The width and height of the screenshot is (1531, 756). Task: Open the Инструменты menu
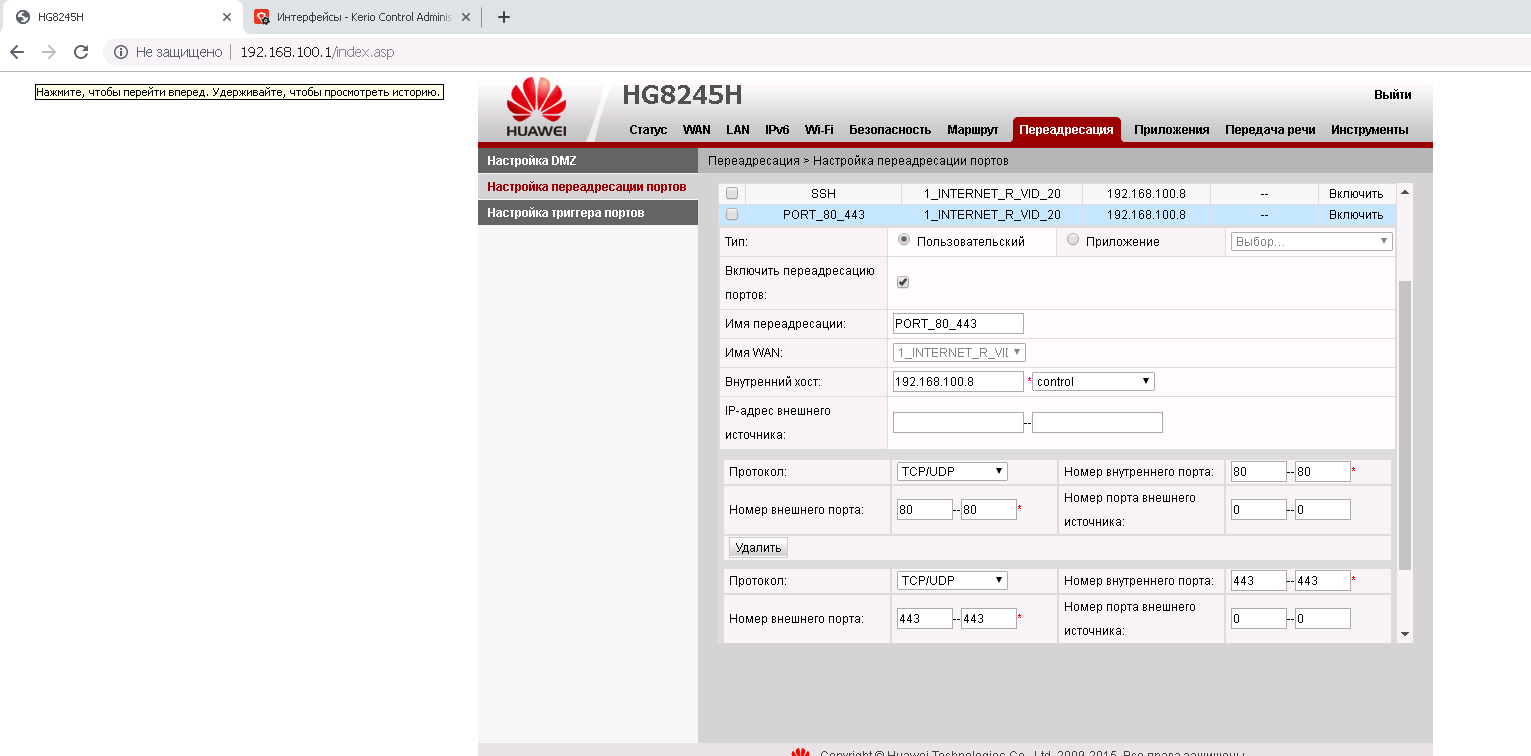(1370, 130)
